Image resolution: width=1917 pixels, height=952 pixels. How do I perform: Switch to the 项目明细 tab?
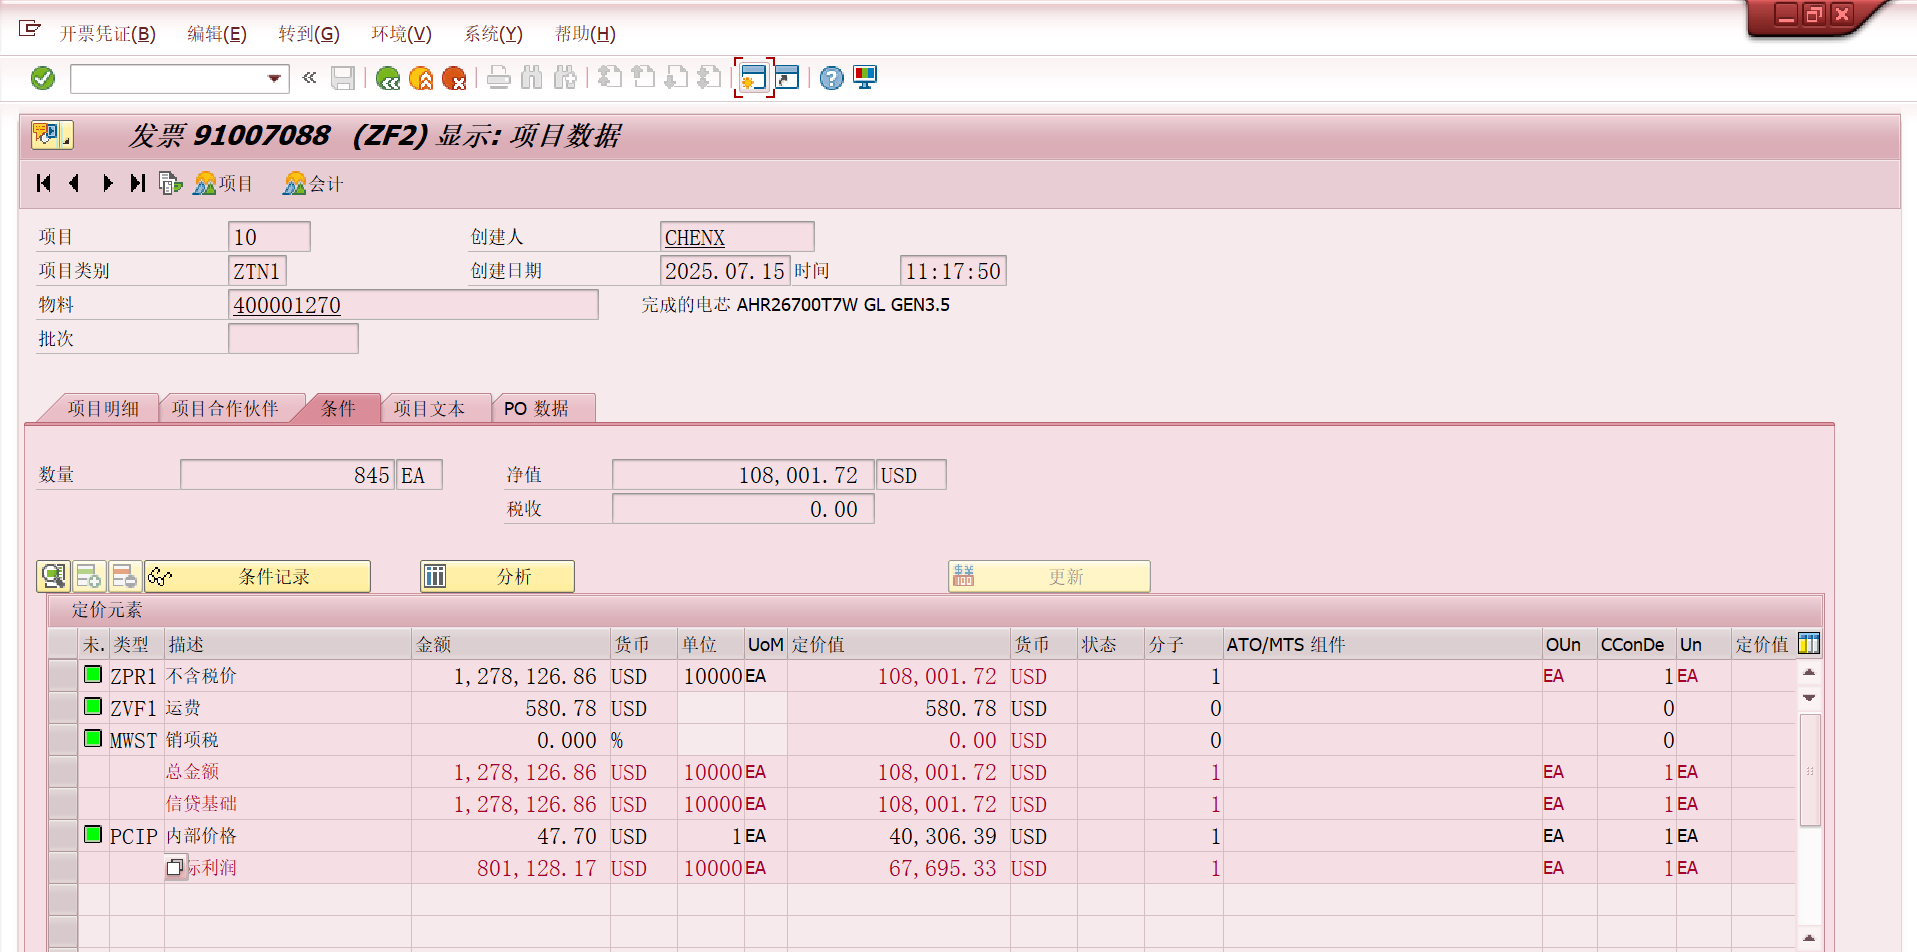(103, 408)
